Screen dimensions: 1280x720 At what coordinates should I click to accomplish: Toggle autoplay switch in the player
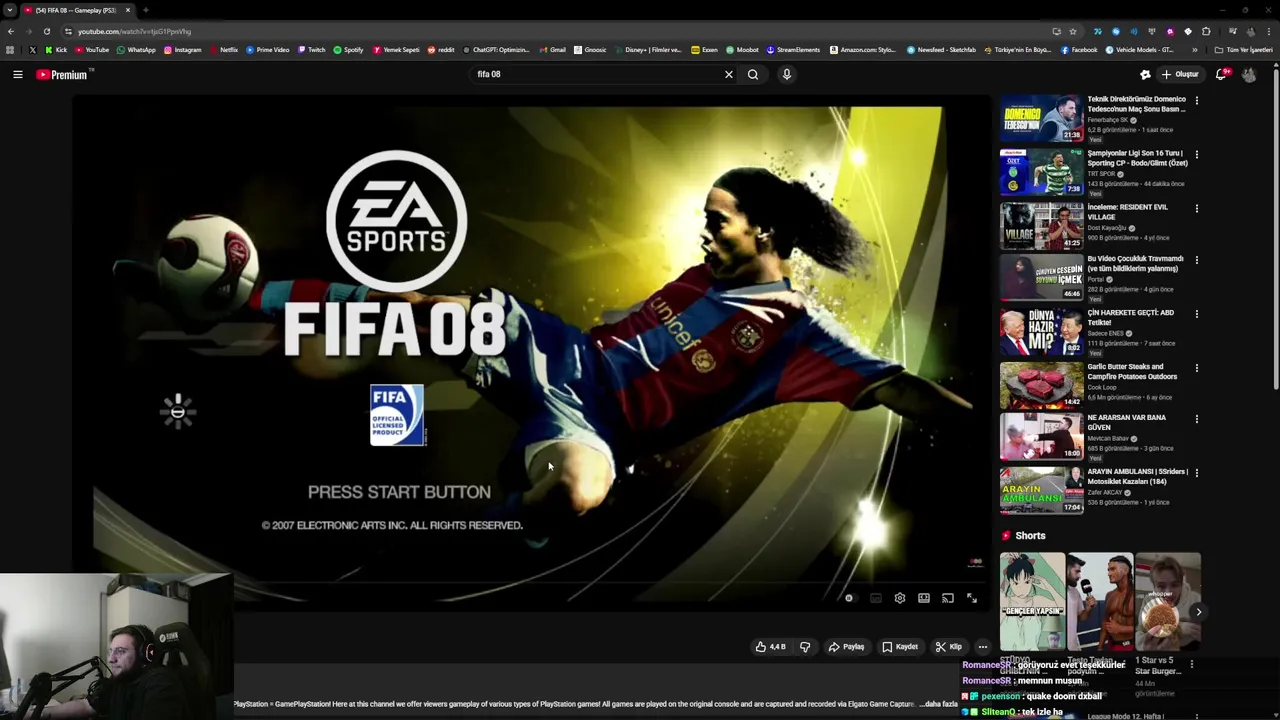(x=849, y=598)
